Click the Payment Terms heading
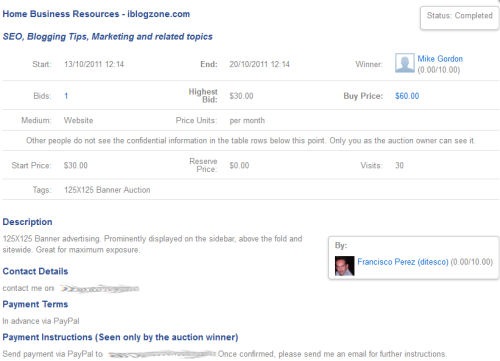 coord(35,304)
